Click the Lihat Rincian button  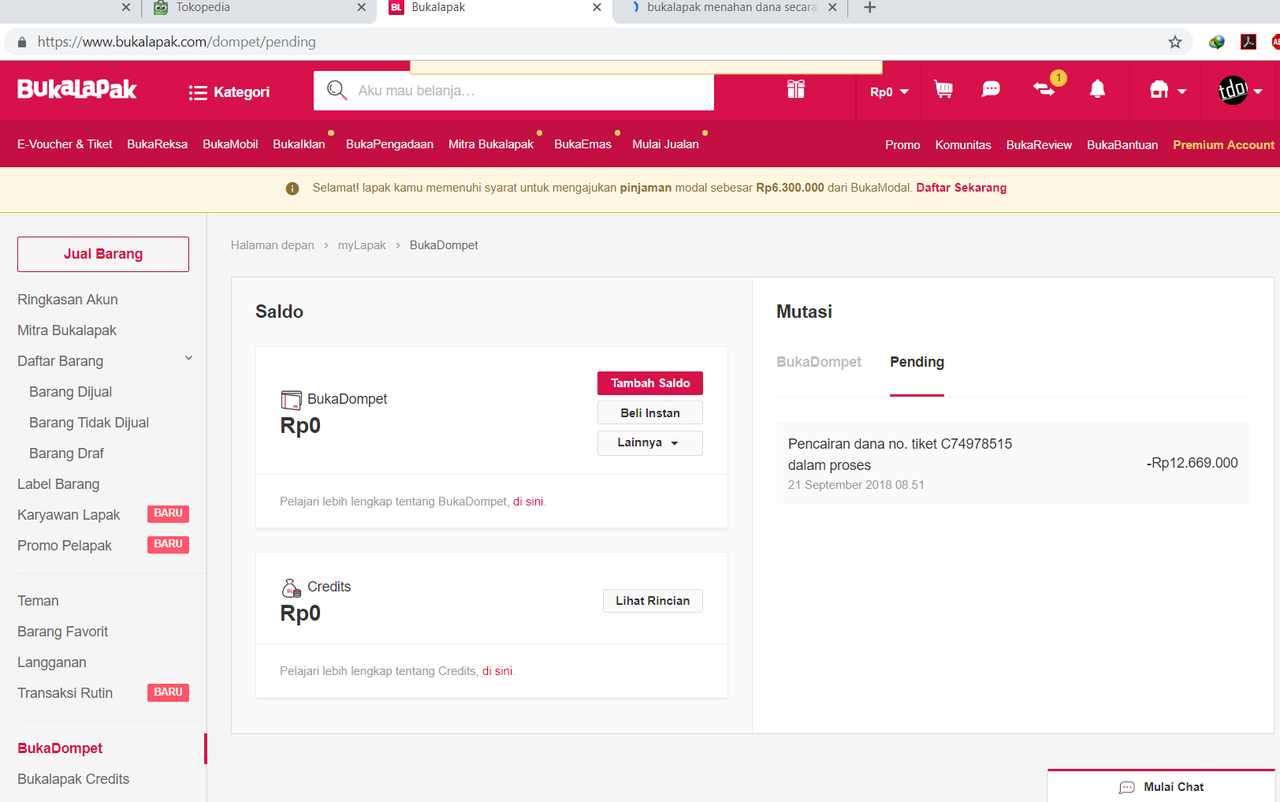(x=652, y=601)
